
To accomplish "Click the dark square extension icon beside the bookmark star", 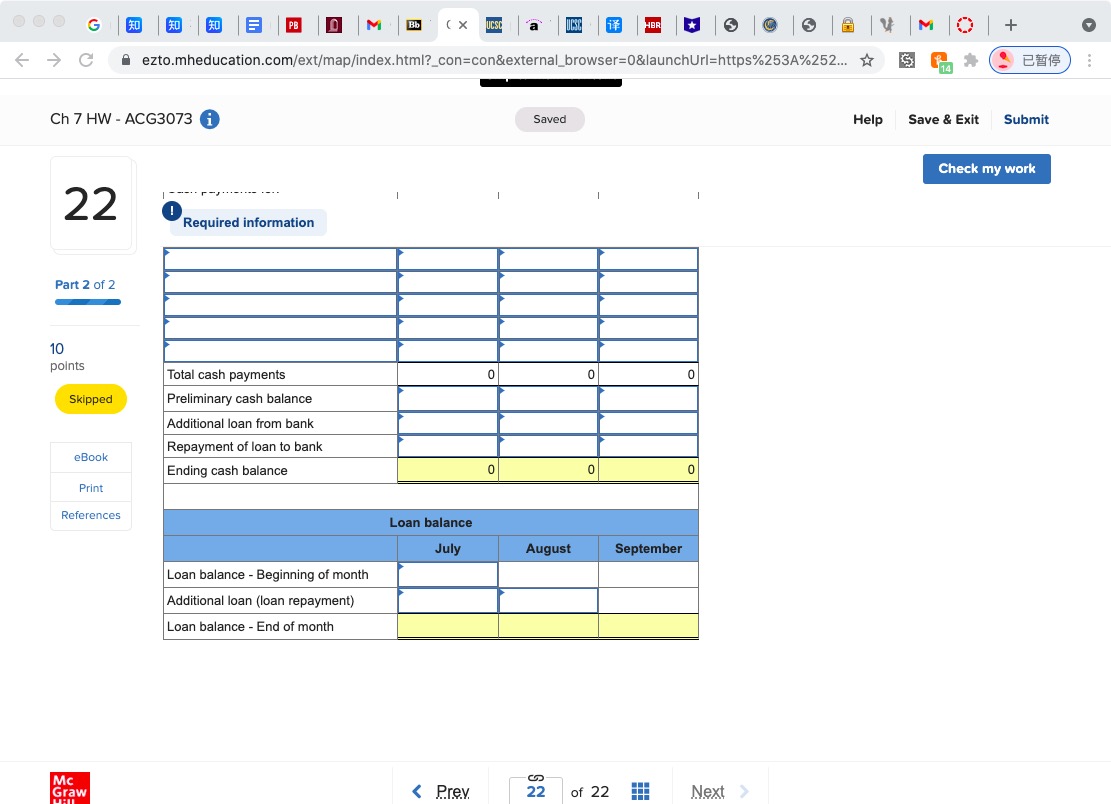I will (x=907, y=60).
